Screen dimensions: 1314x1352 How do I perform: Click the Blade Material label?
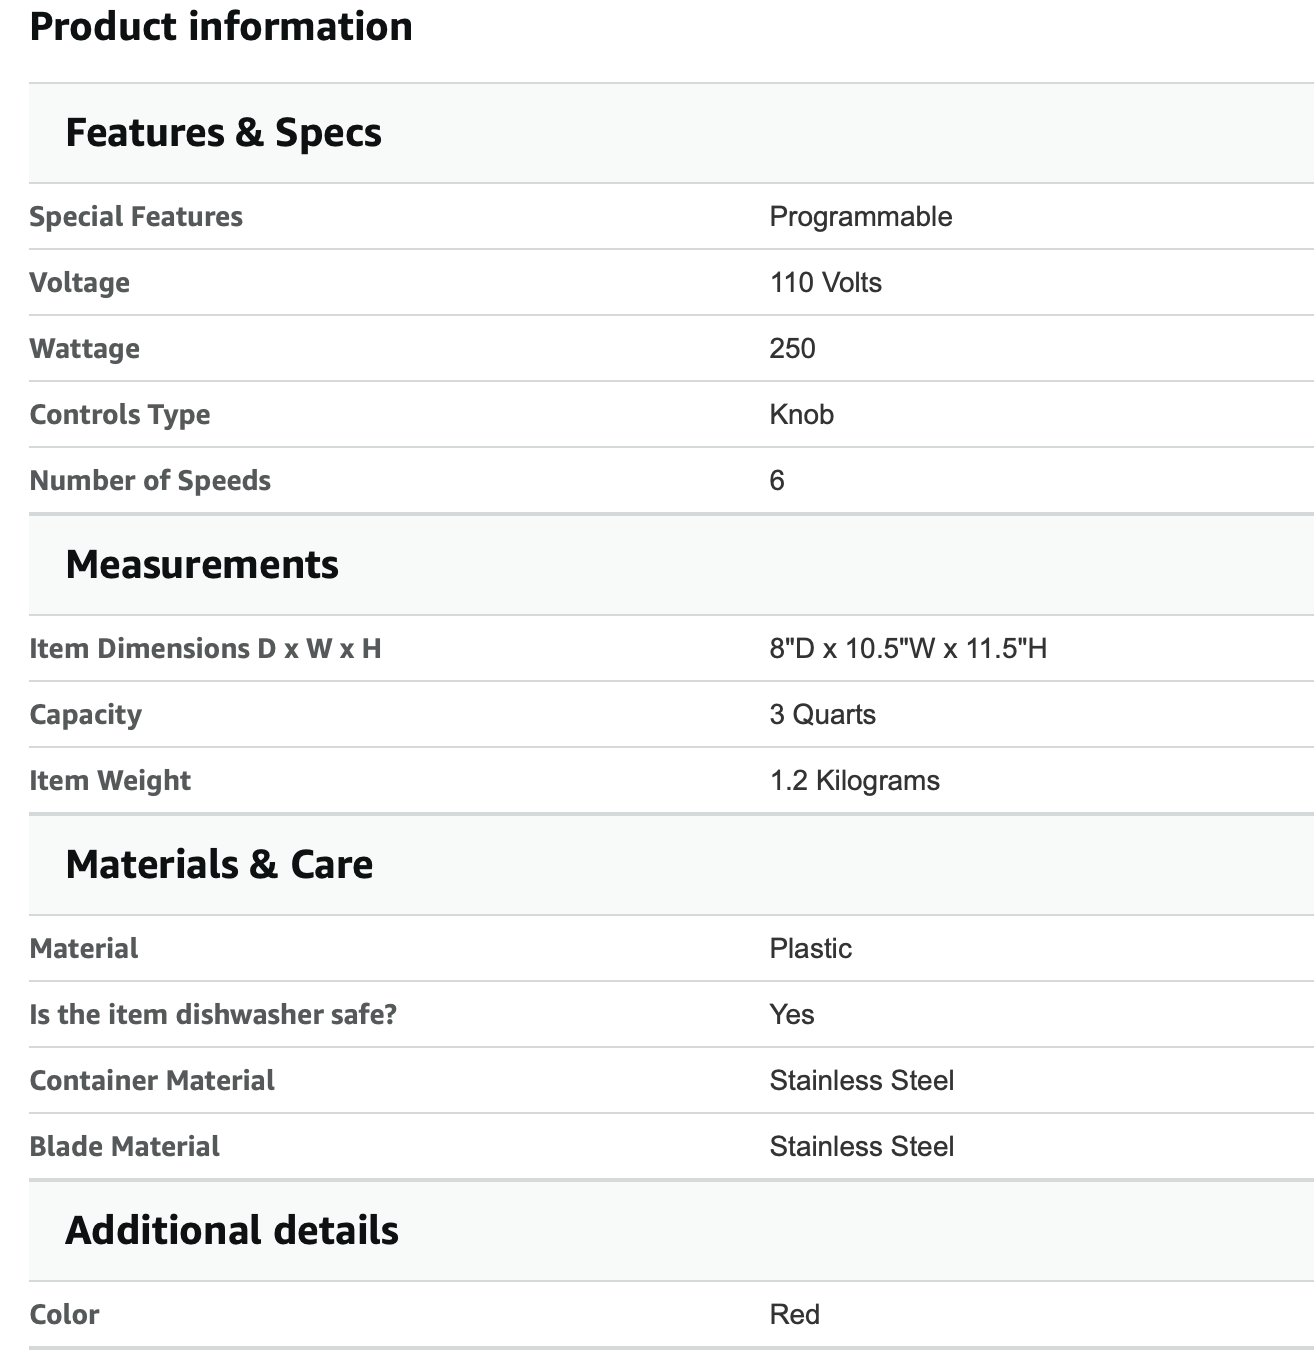[125, 1147]
